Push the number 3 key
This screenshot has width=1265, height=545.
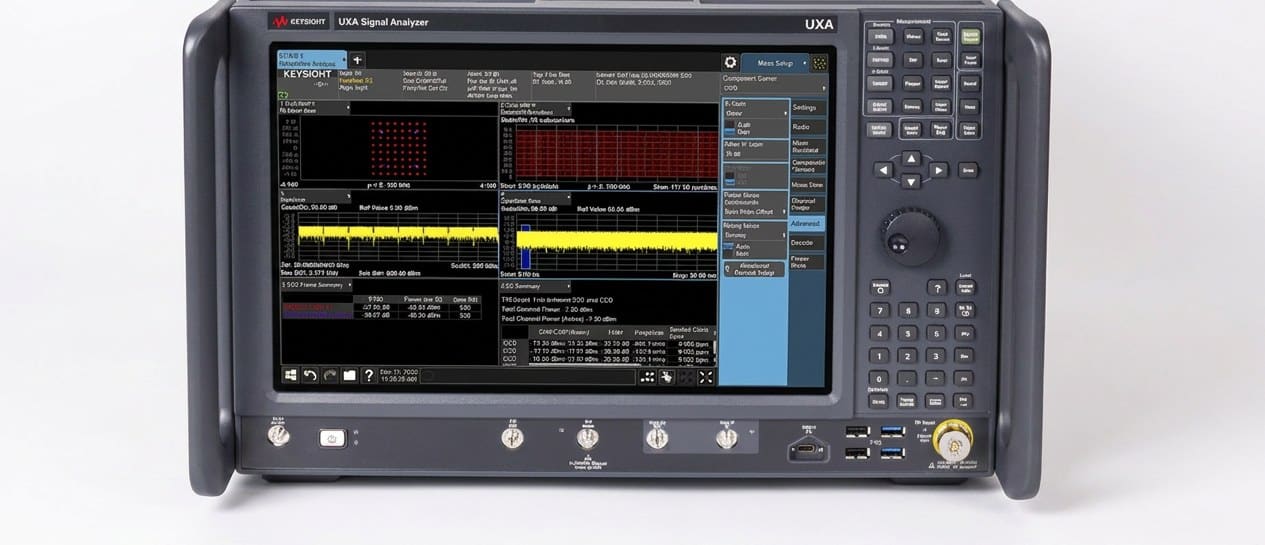click(x=936, y=357)
